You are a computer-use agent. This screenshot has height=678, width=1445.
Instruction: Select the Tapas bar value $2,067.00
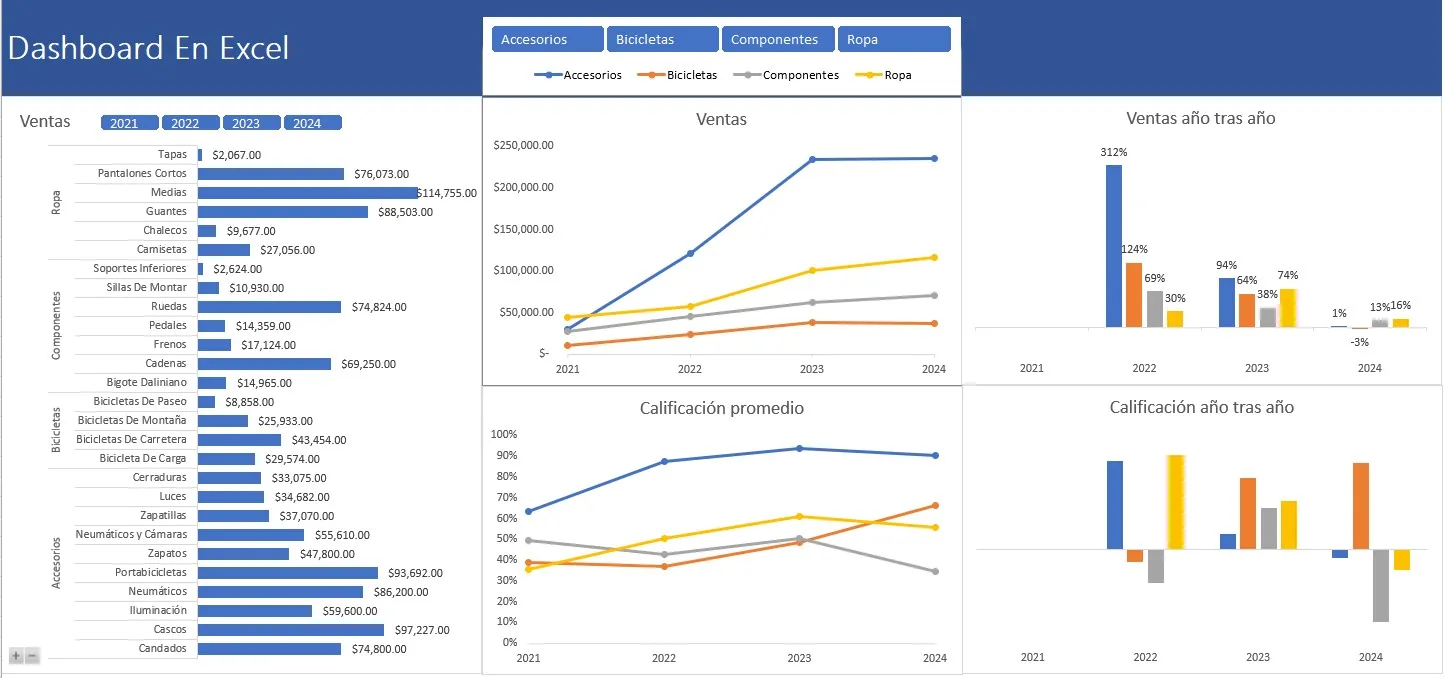click(x=237, y=155)
